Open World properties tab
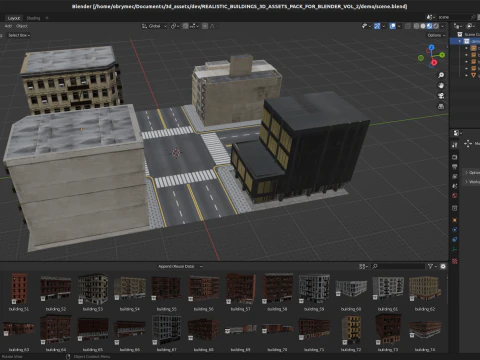Viewport: 480px width, 360px height. point(455,196)
